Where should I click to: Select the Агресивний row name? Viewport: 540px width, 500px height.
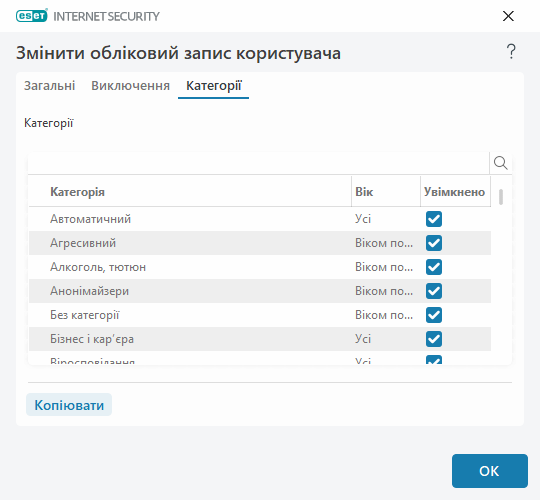click(x=83, y=243)
